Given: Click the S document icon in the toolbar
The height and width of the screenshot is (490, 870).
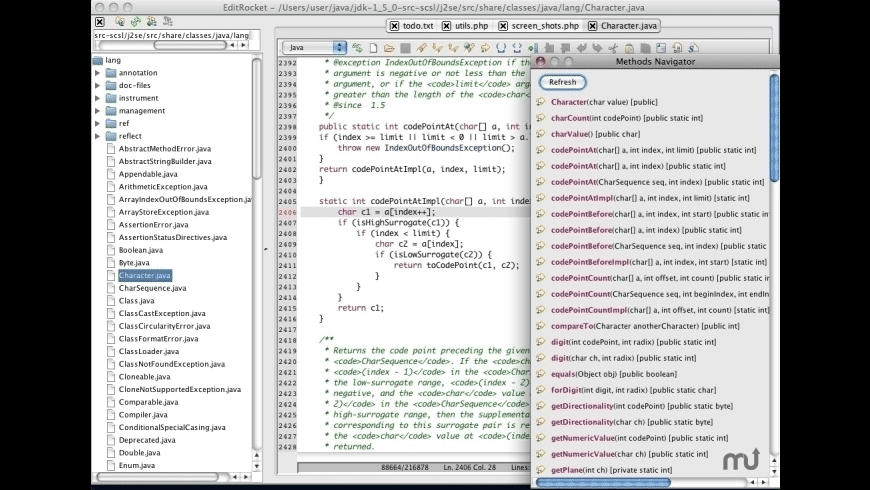Looking at the screenshot, I should (694, 48).
